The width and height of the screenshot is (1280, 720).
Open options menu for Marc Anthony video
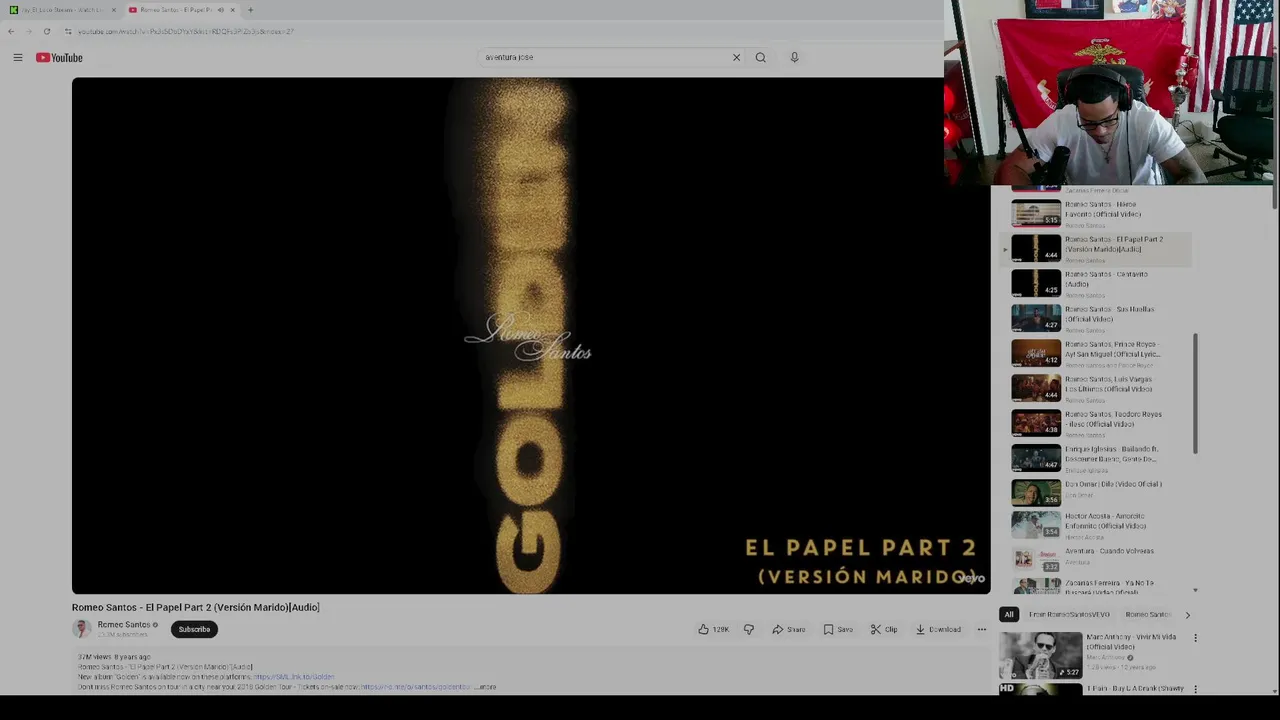[1195, 638]
